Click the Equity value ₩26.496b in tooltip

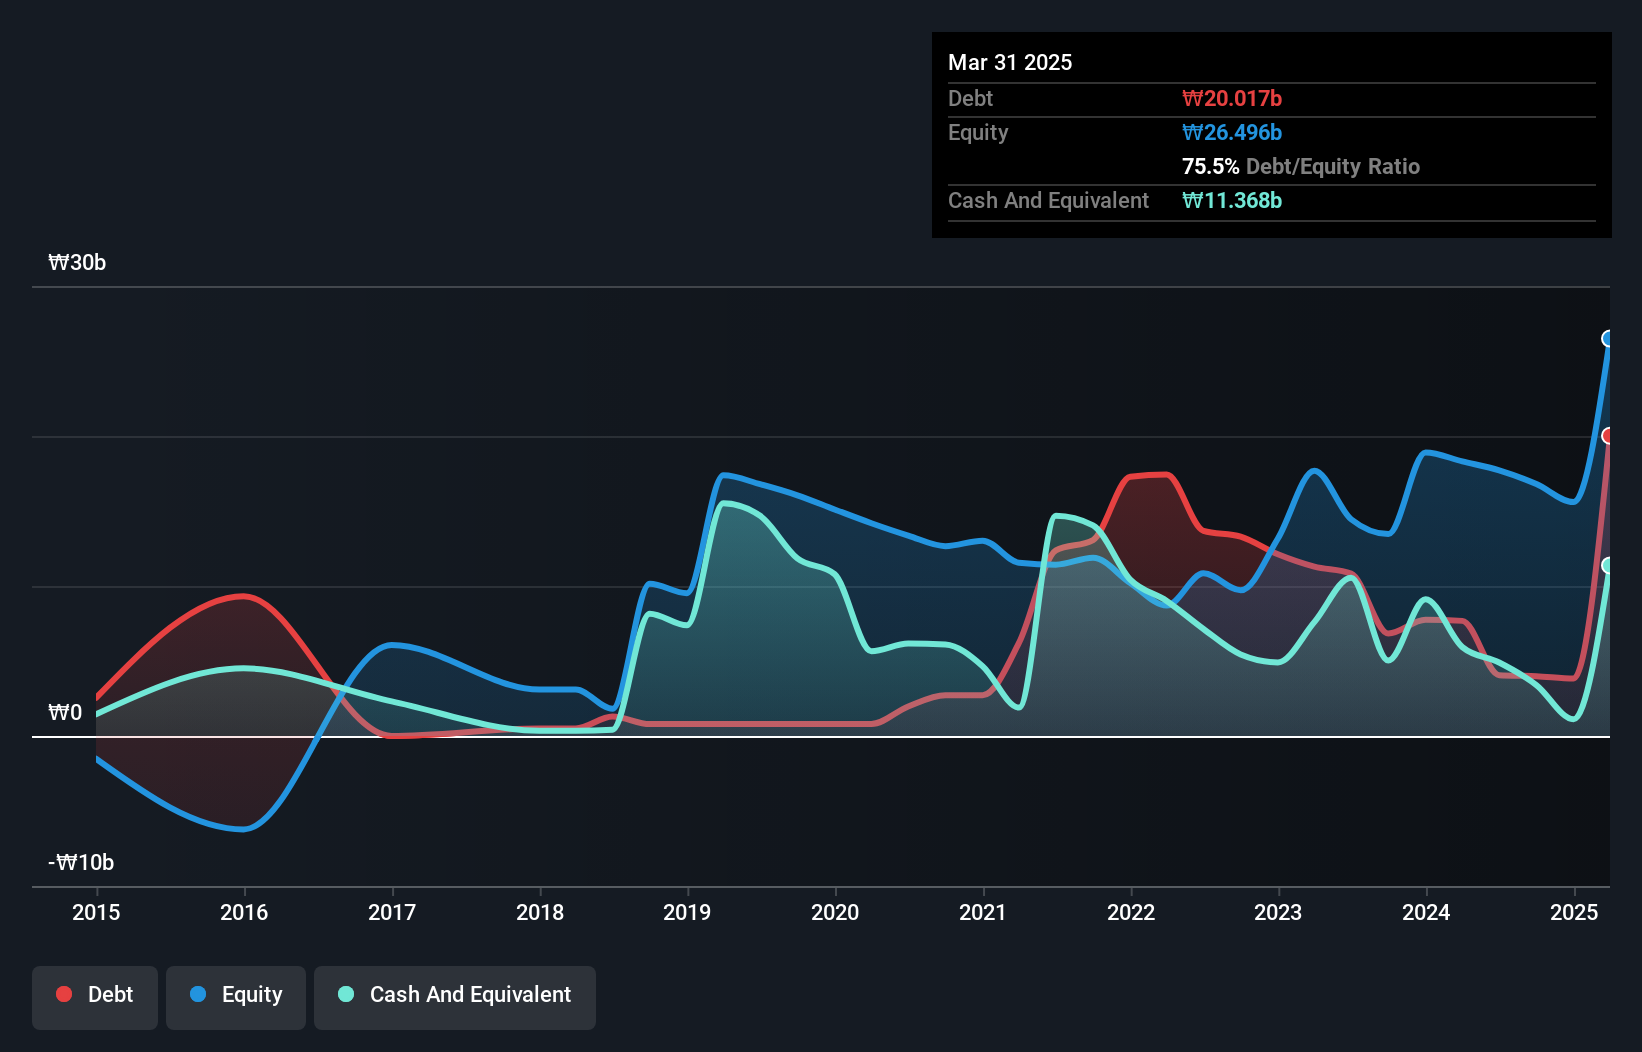coord(1232,132)
